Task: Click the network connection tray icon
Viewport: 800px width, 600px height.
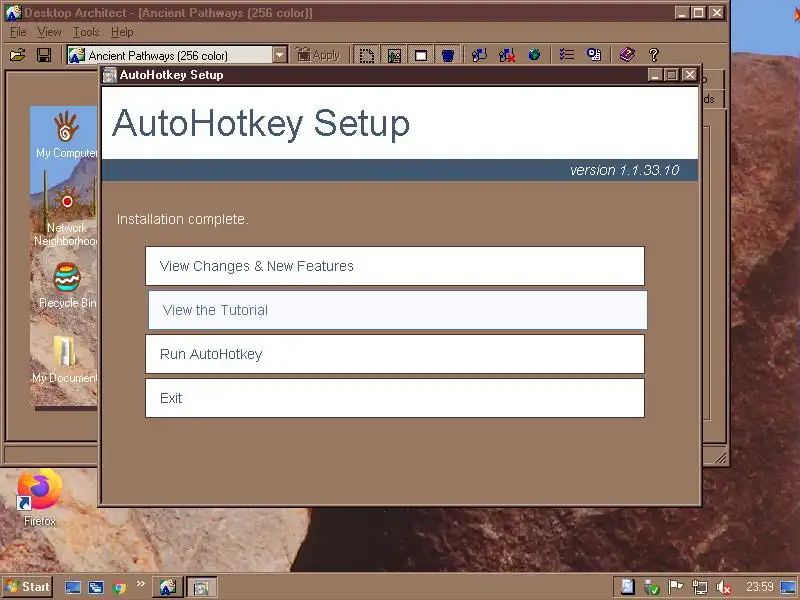Action: pyautogui.click(x=699, y=587)
